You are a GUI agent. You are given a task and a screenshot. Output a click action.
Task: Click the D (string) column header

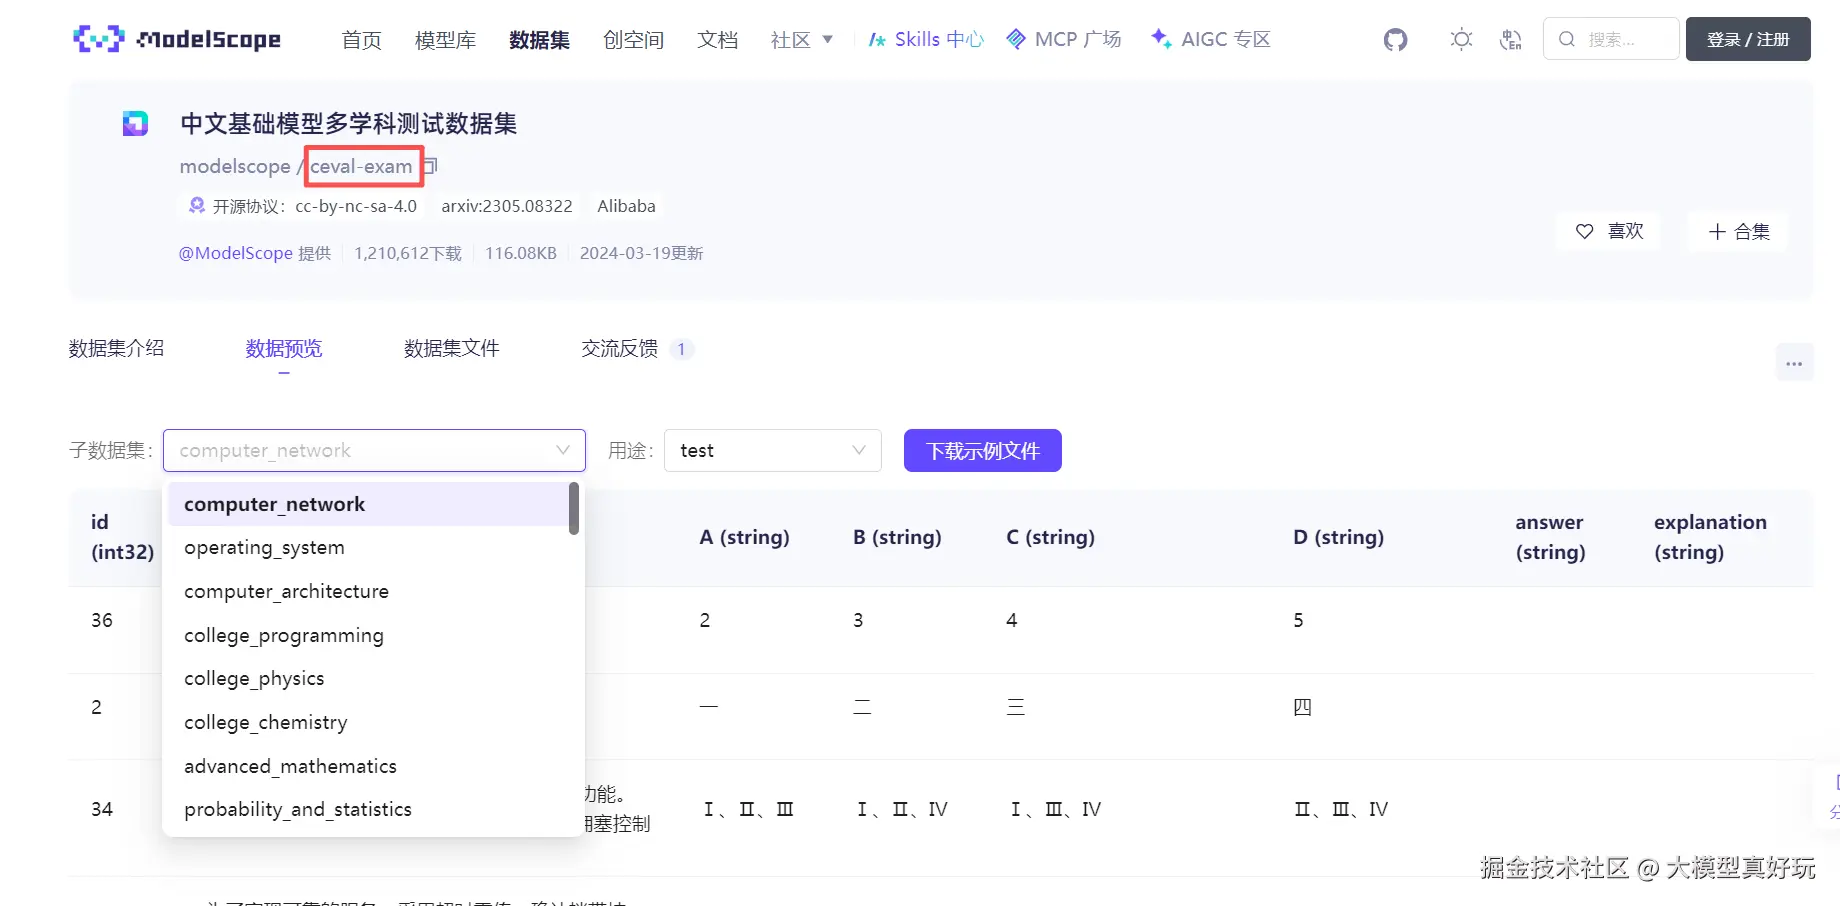[x=1338, y=537]
